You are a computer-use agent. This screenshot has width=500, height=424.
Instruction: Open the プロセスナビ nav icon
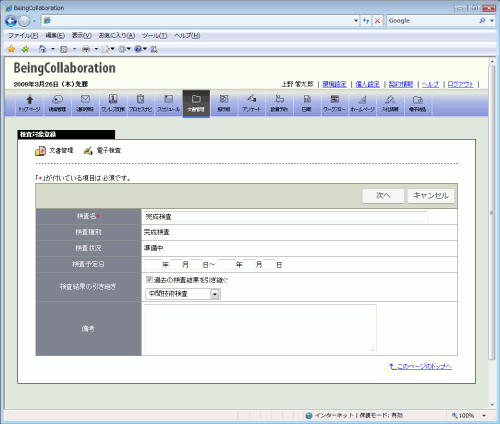[x=141, y=104]
